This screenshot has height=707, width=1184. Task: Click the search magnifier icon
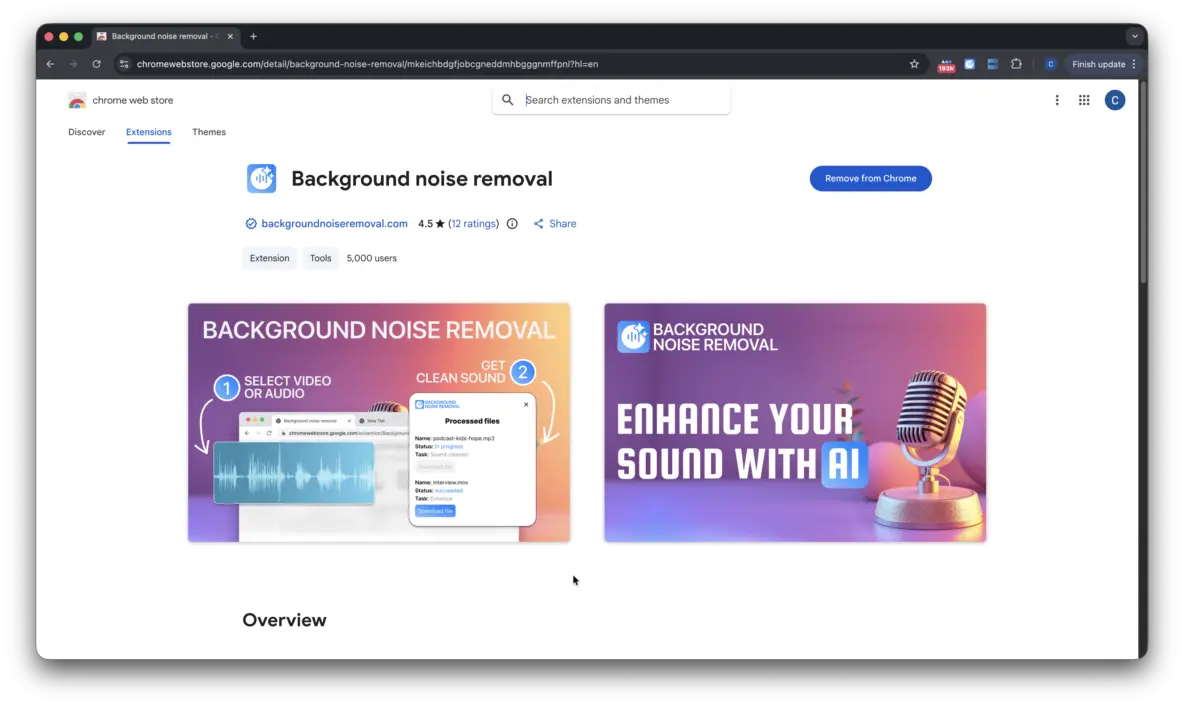507,100
